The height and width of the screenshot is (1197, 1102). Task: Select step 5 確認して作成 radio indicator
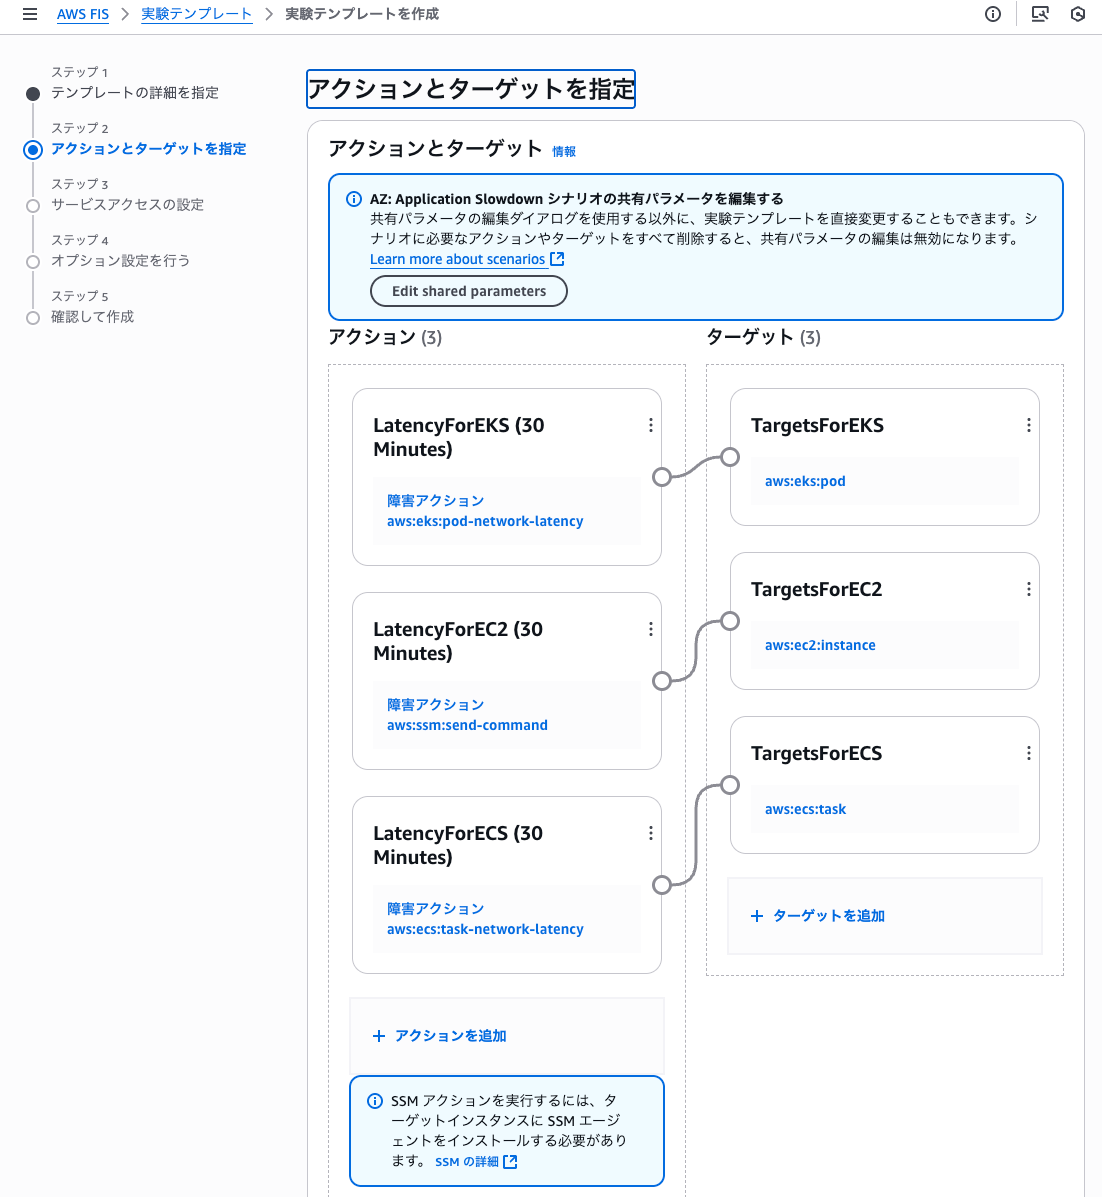click(x=32, y=317)
